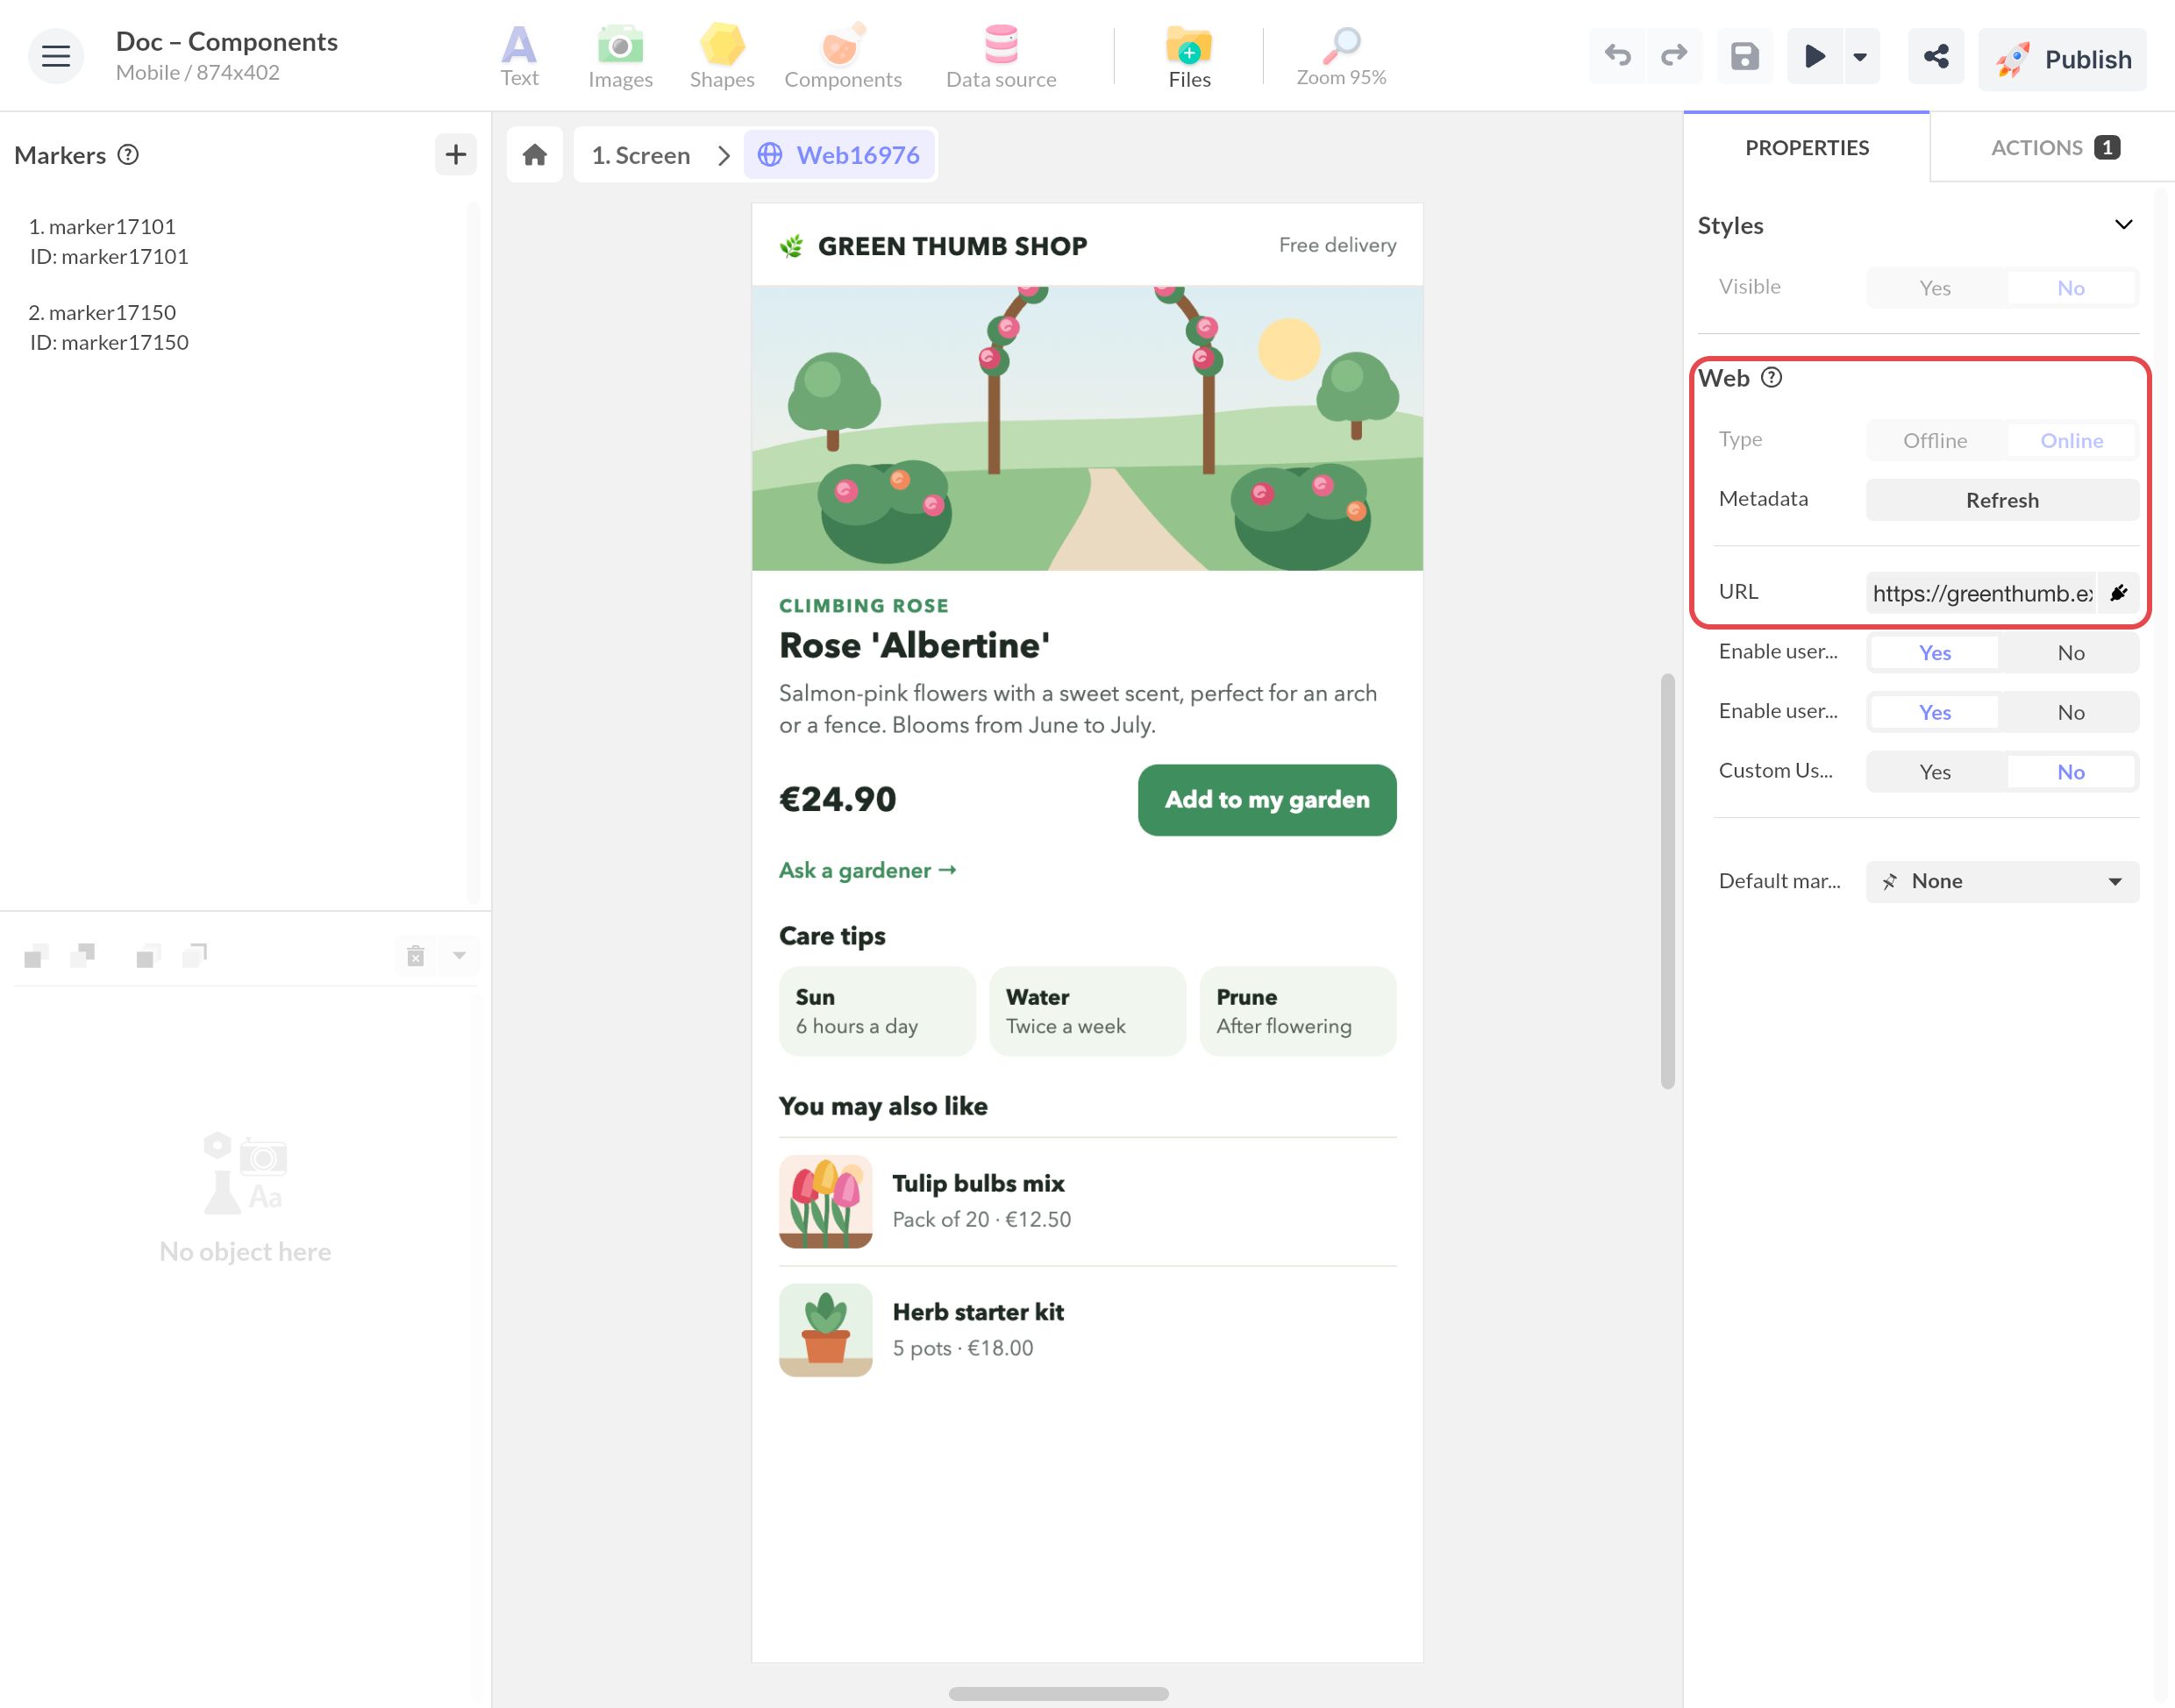Open the Components tool
The width and height of the screenshot is (2175, 1708).
(x=843, y=56)
